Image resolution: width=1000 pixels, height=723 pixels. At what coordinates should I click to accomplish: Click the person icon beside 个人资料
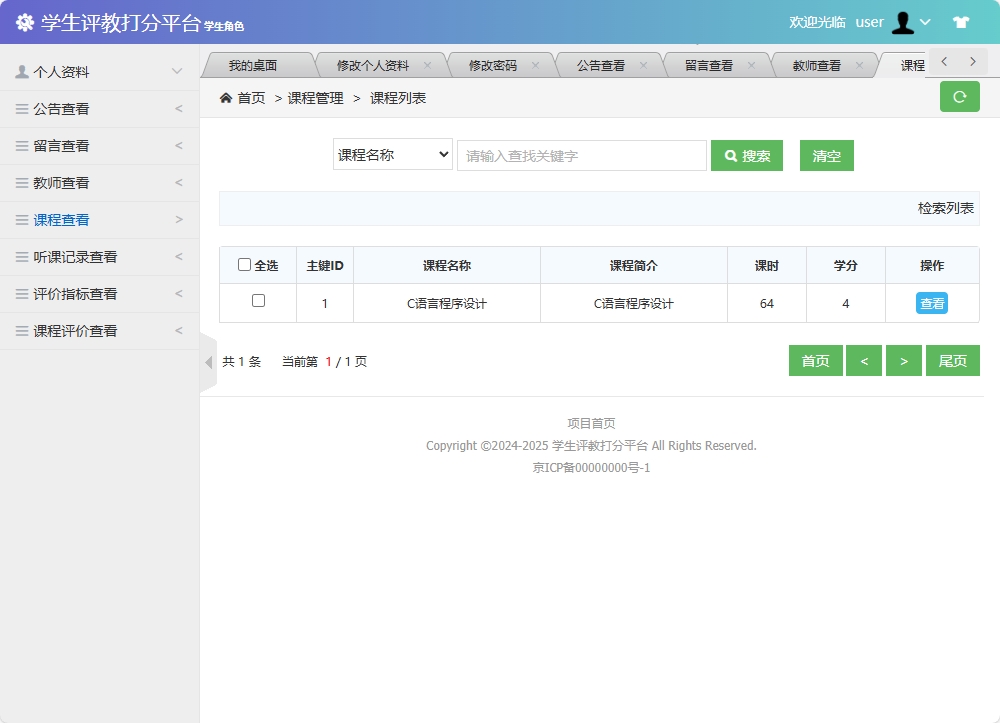point(22,70)
